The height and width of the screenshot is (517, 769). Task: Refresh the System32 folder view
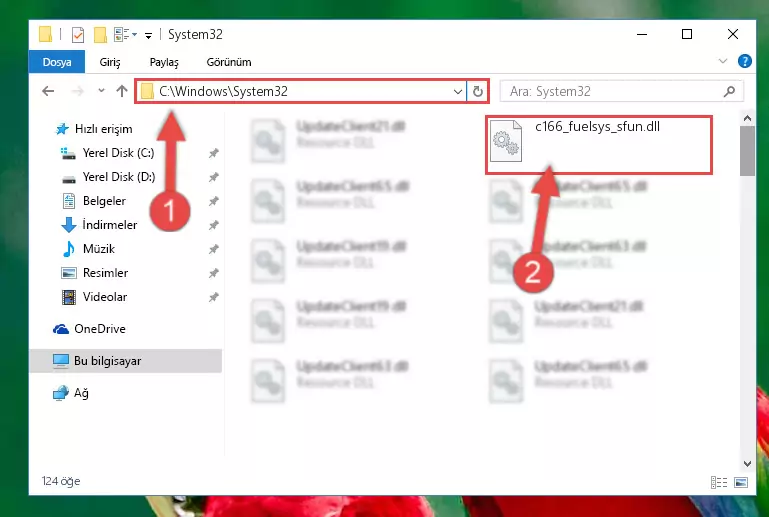pyautogui.click(x=478, y=92)
